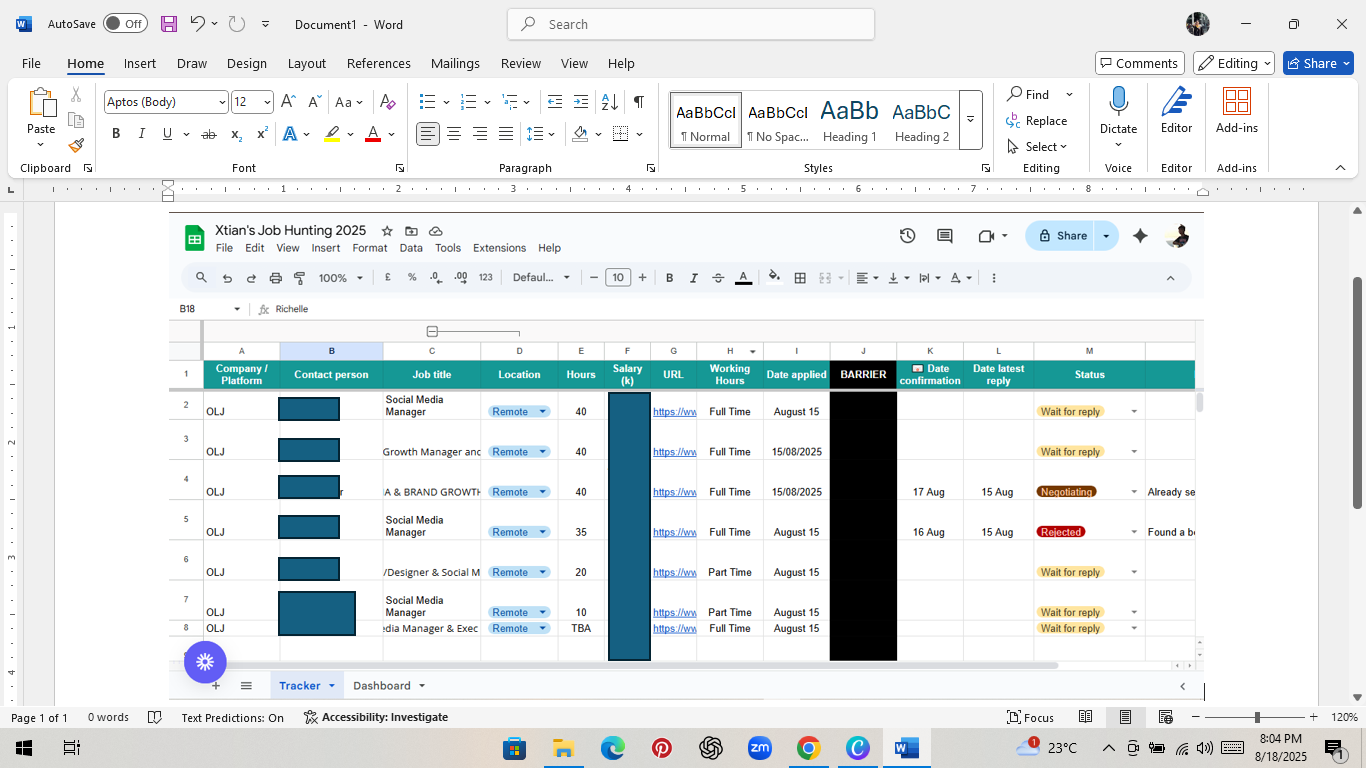Open the font name dropdown Aptos (Body)
Viewport: 1366px width, 768px height.
pyautogui.click(x=166, y=102)
